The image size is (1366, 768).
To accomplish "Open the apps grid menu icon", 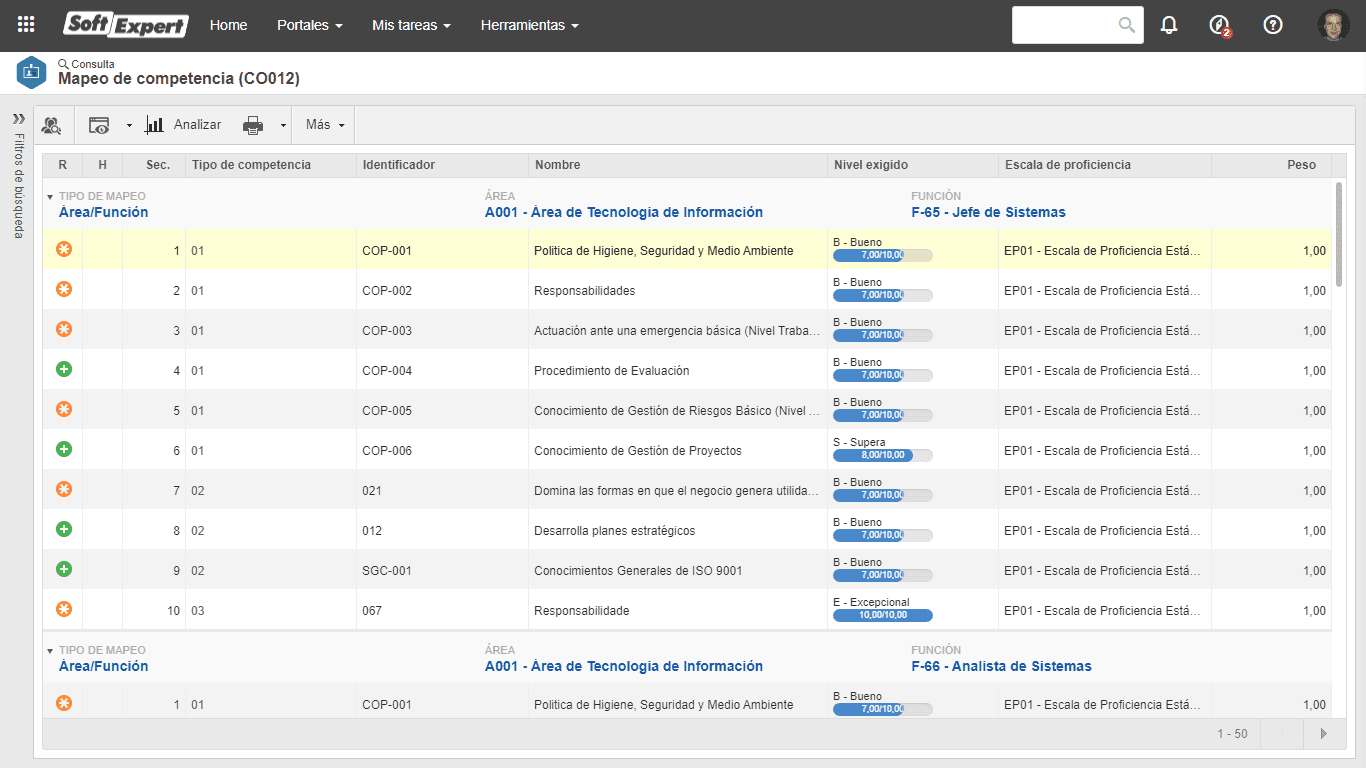I will [27, 25].
